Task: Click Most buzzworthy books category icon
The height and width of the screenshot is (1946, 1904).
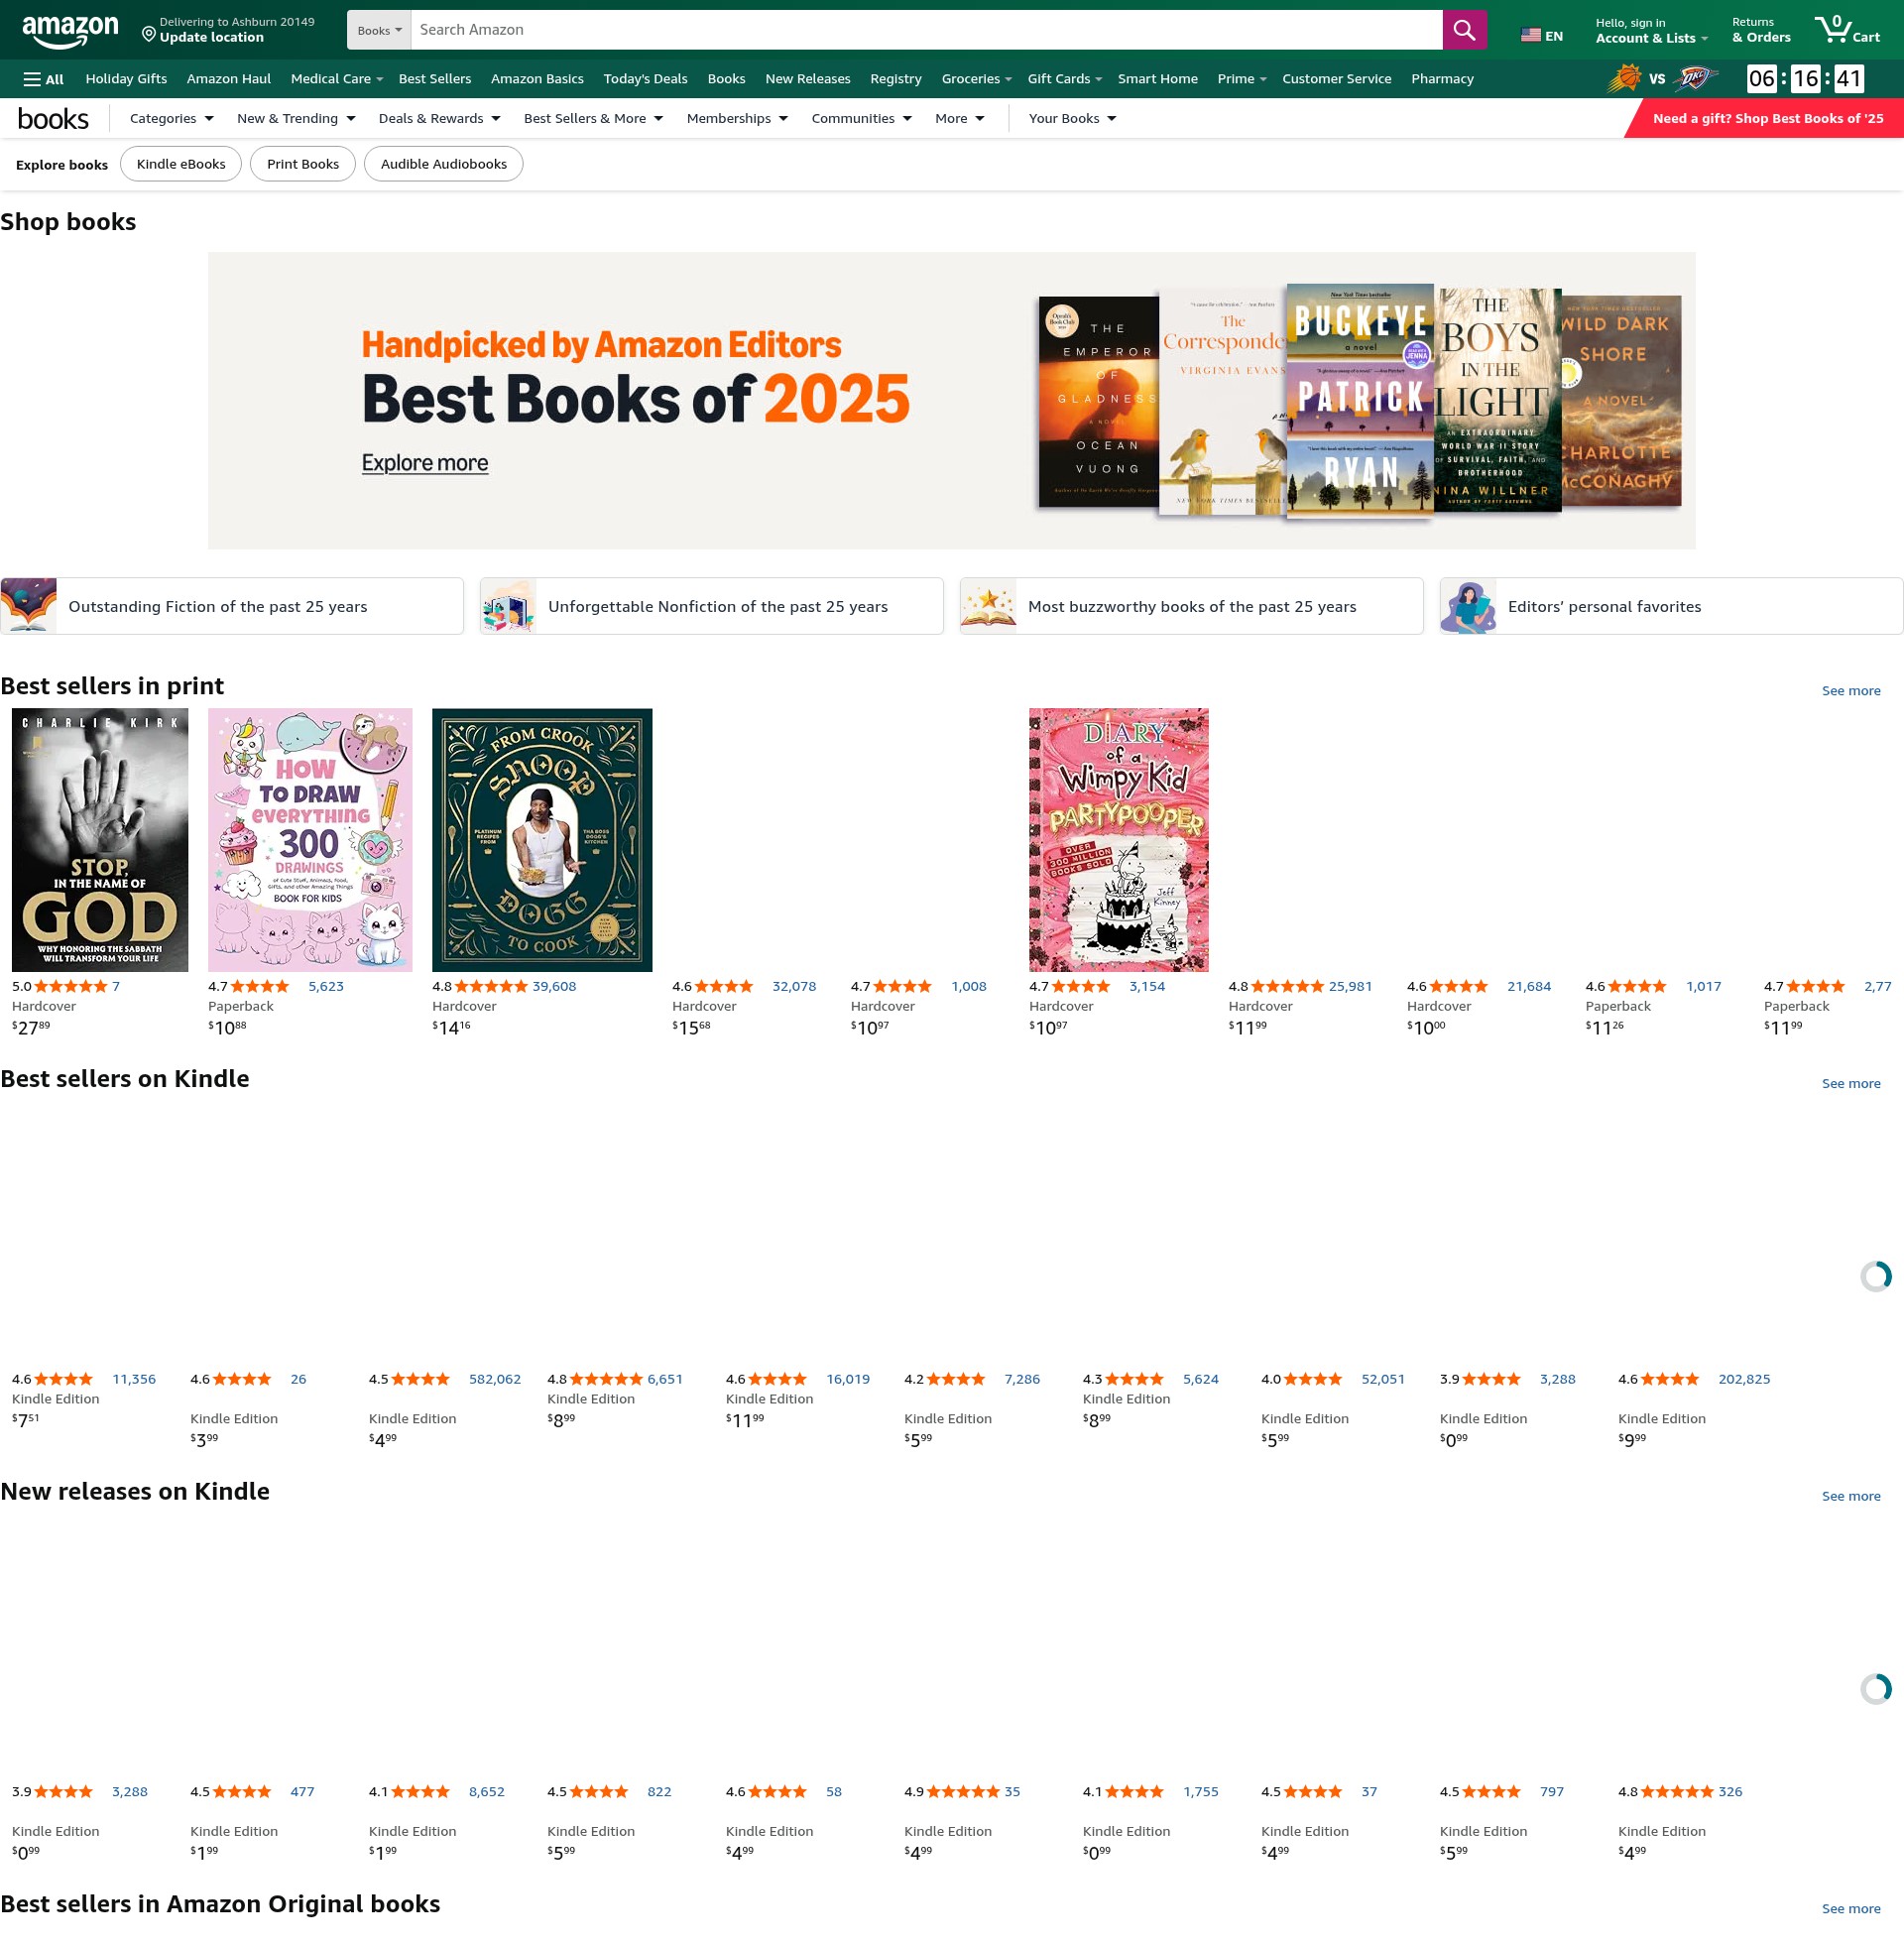Action: pyautogui.click(x=988, y=606)
